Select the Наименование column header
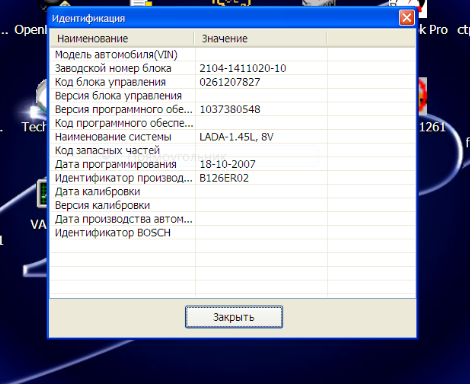Viewport: 470px width, 384px height. click(x=122, y=39)
